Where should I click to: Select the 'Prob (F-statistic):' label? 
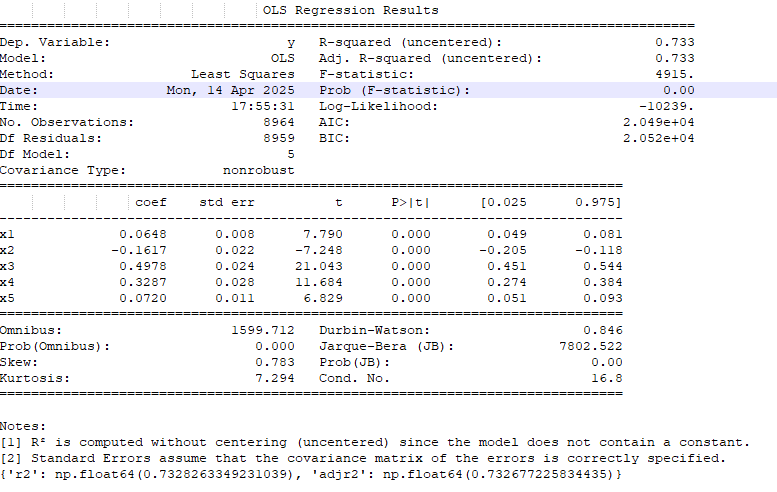394,90
